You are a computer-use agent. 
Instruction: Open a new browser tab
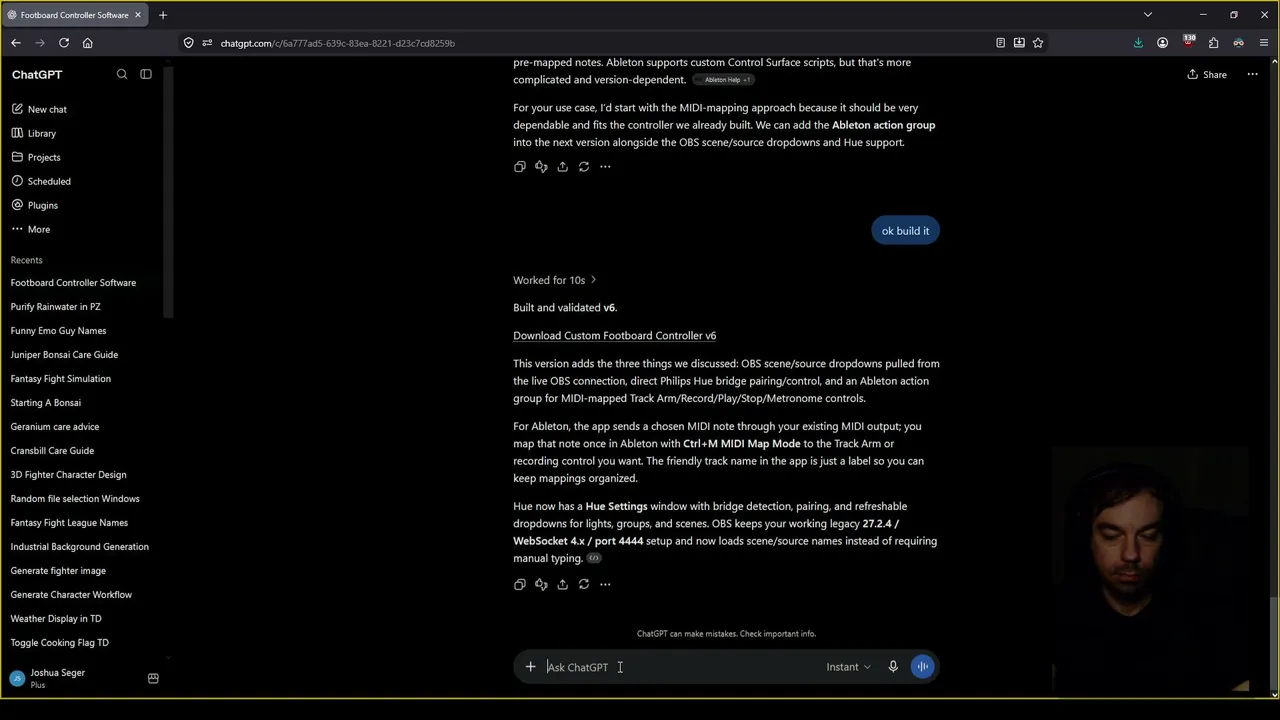click(x=163, y=15)
